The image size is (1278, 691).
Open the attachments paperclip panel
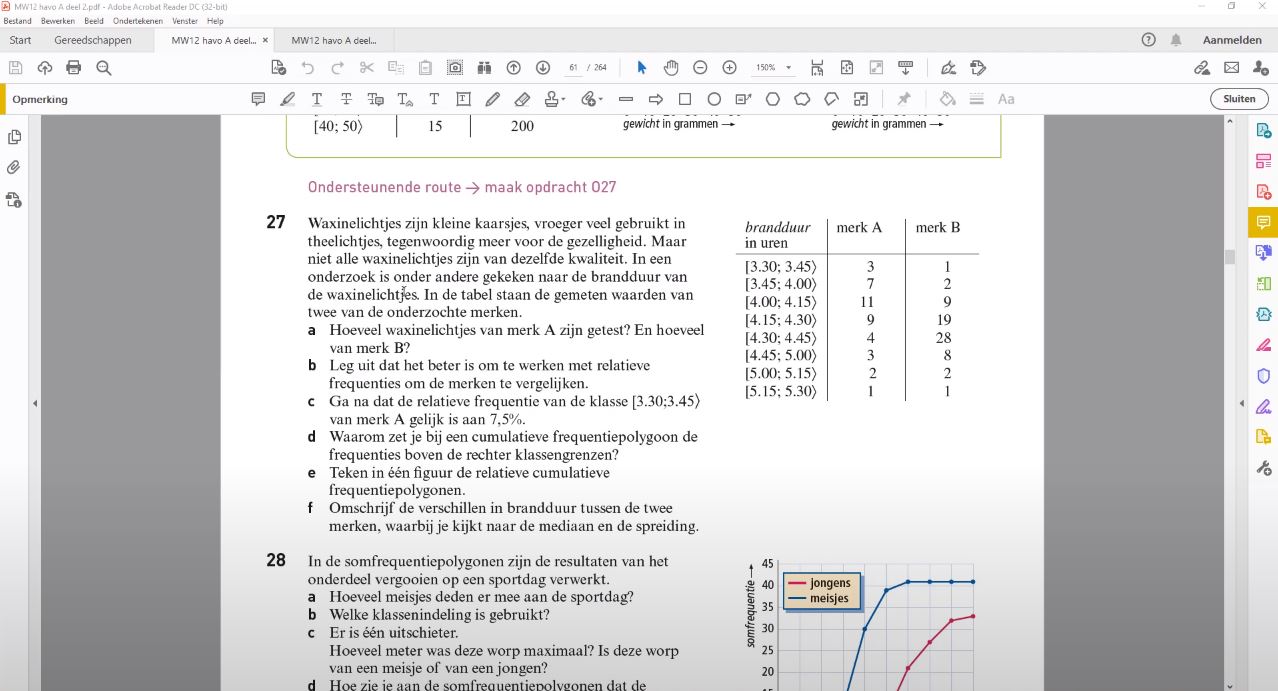click(x=14, y=167)
